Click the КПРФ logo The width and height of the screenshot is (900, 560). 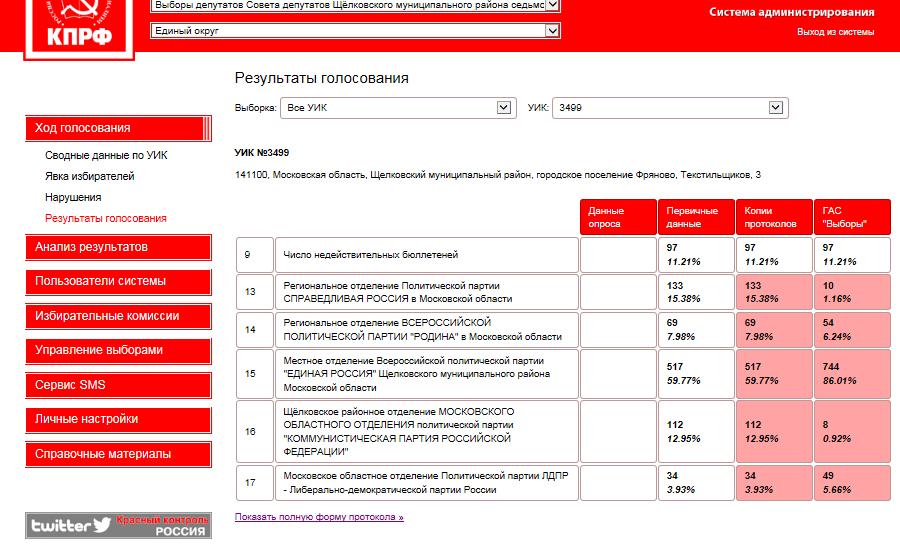(79, 29)
